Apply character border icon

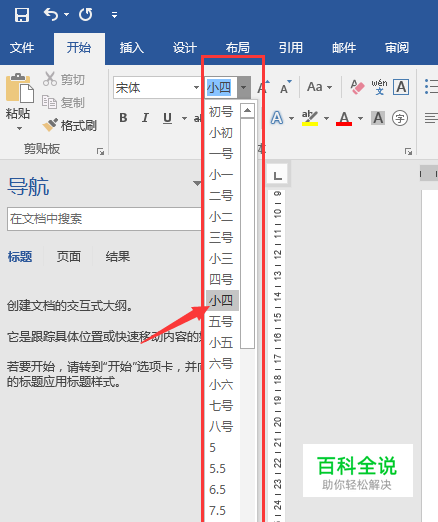click(401, 87)
